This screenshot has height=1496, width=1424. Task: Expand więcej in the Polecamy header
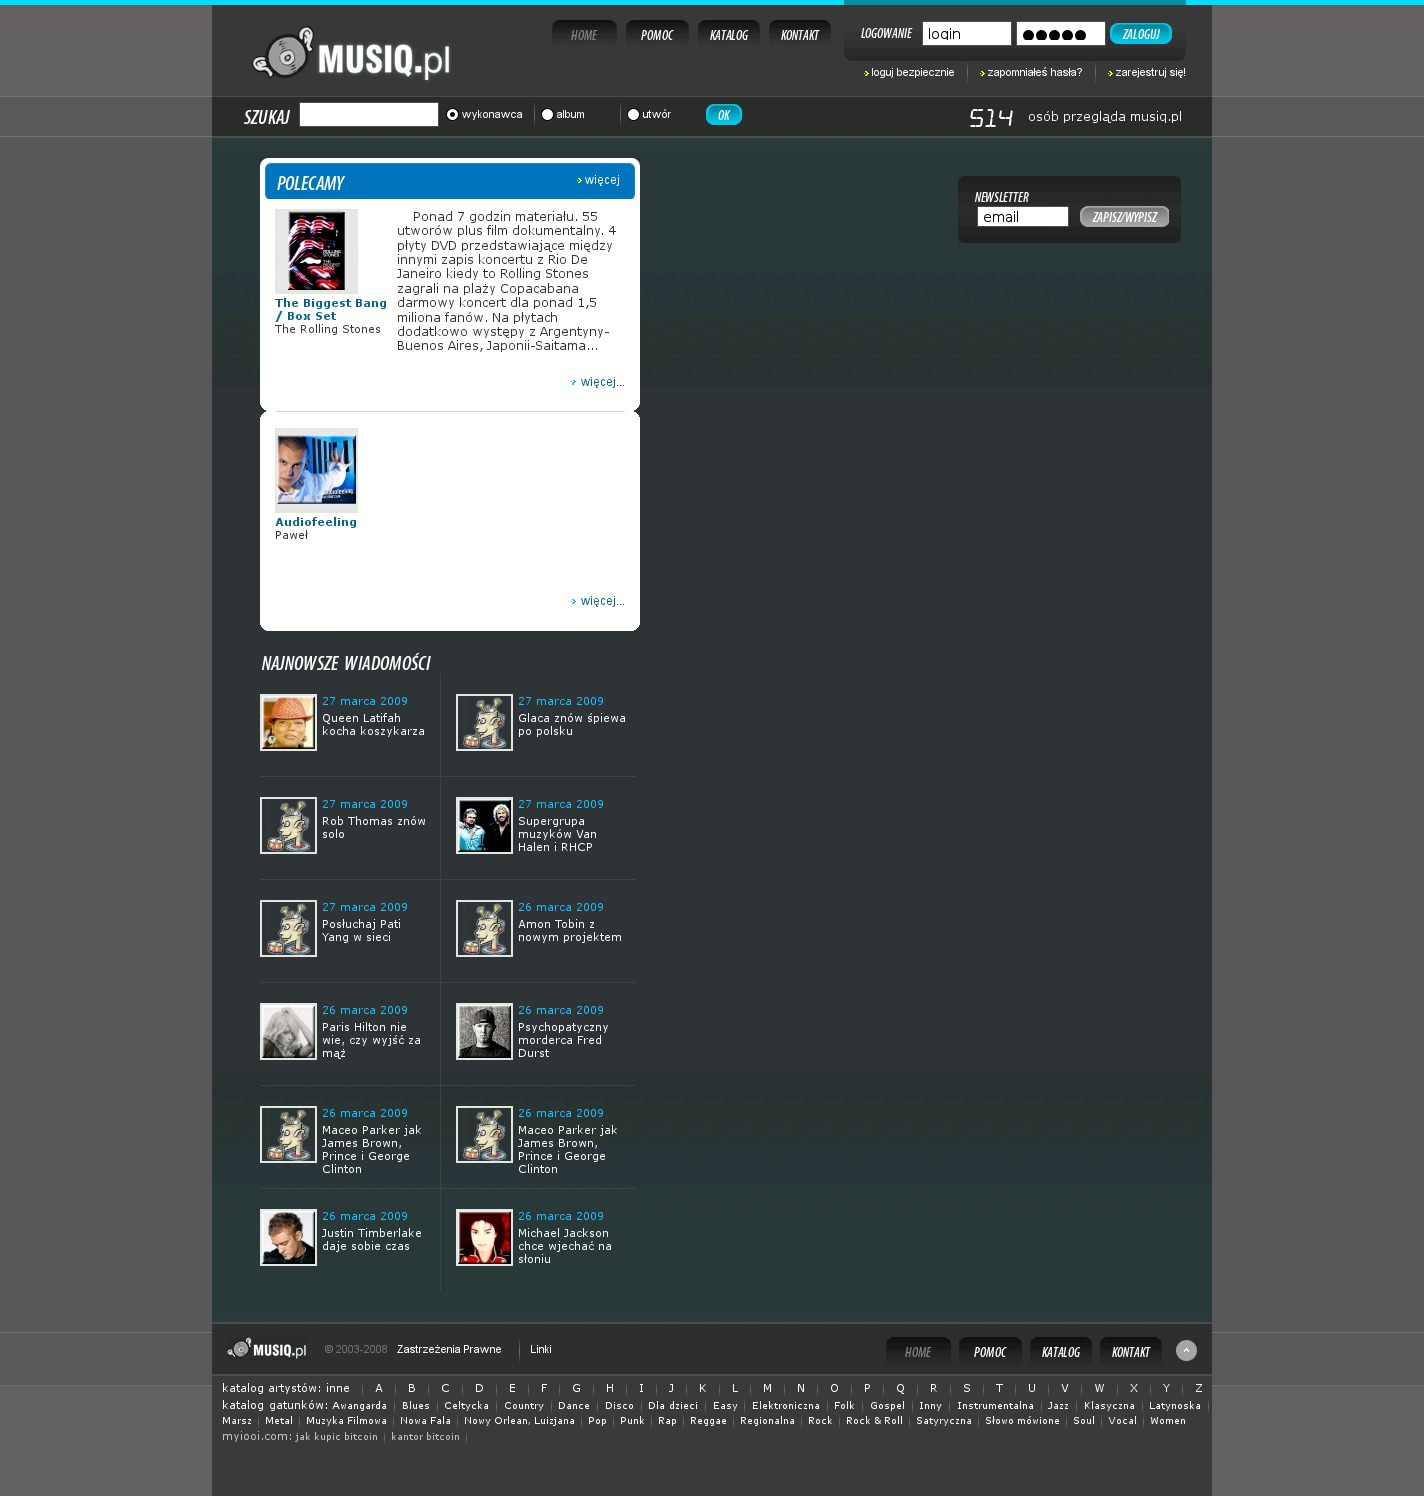[601, 180]
